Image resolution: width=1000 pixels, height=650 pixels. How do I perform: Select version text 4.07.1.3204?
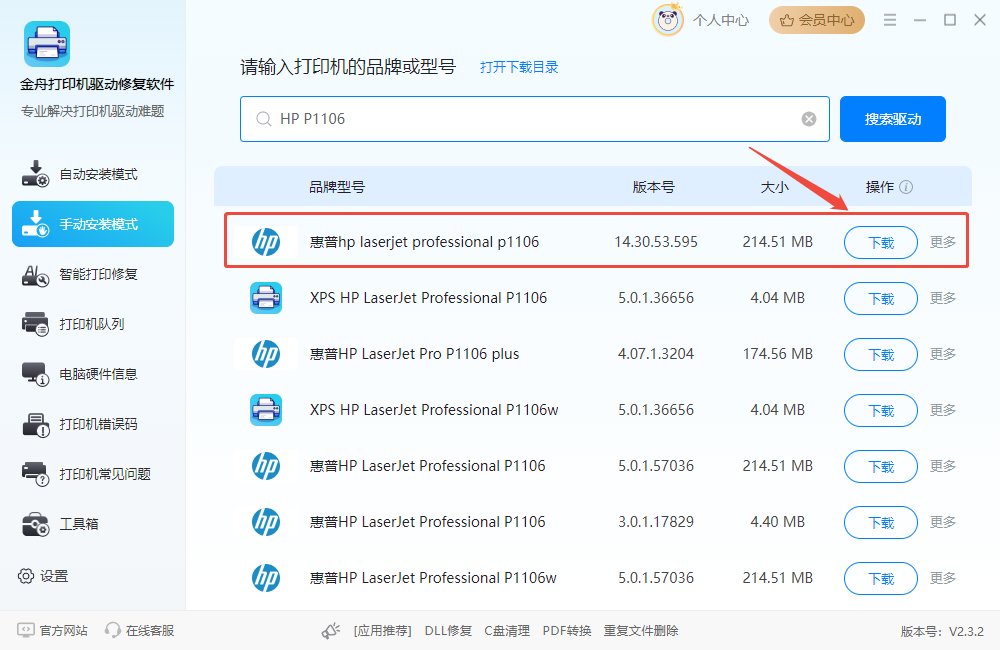pos(656,353)
